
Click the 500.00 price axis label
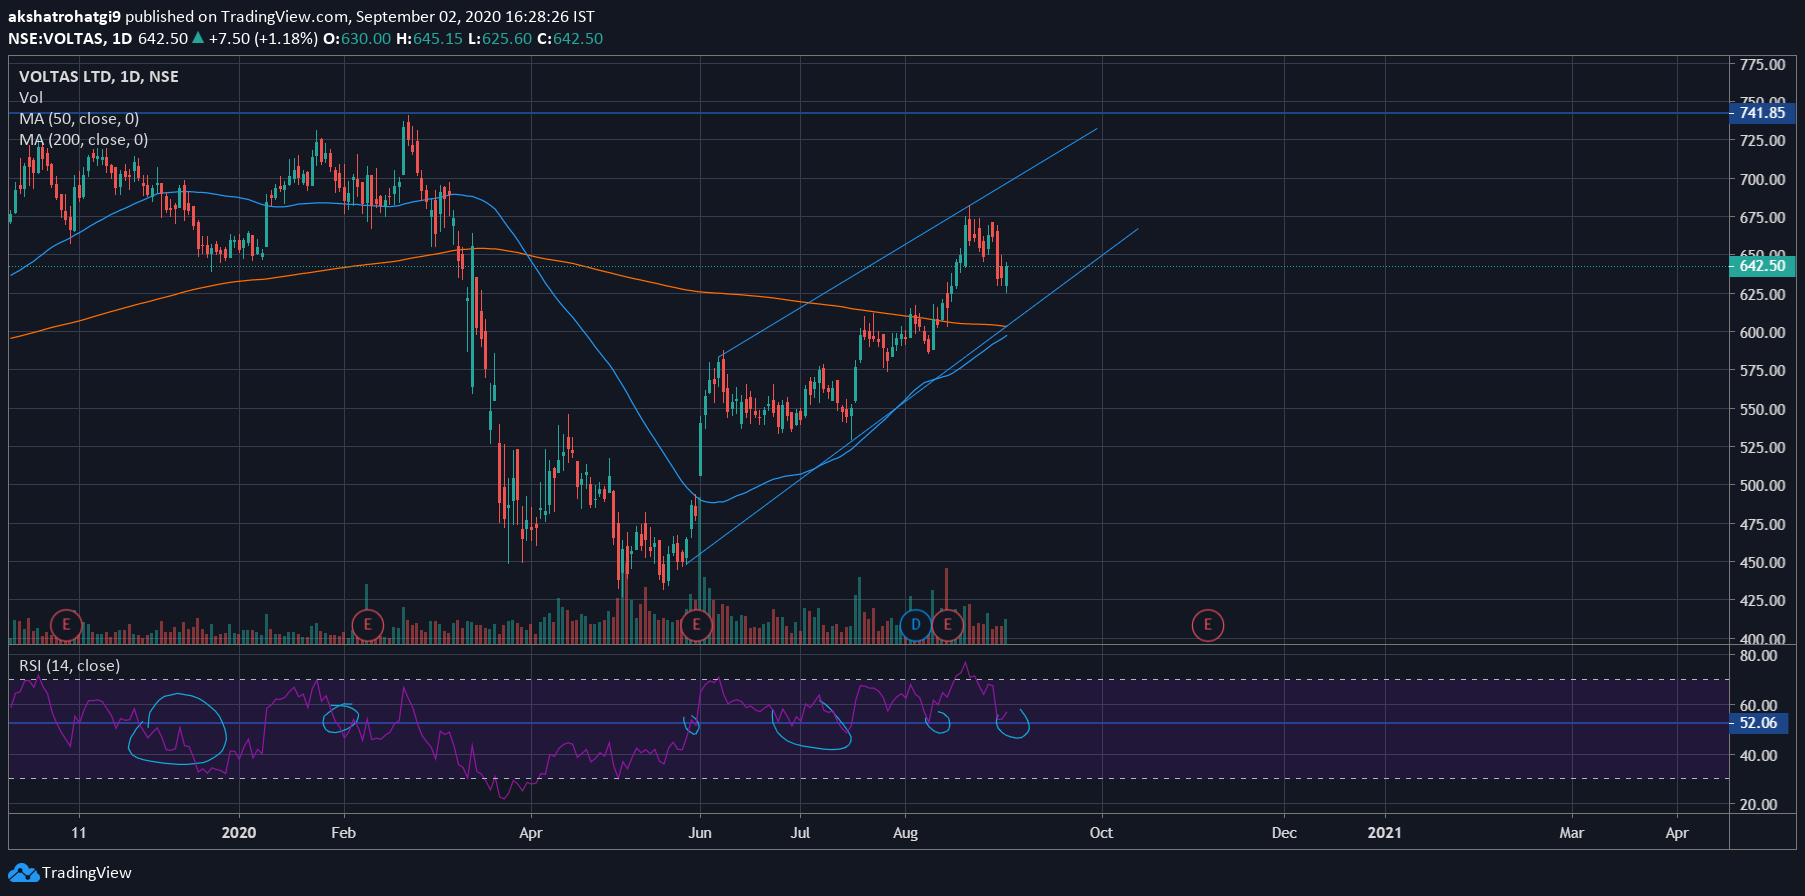point(1762,486)
